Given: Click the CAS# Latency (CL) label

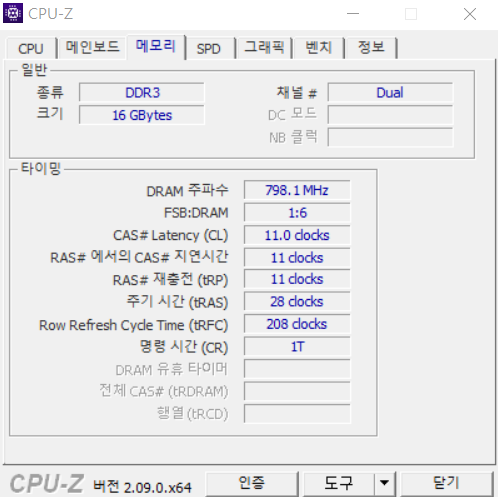Looking at the screenshot, I should pos(171,235).
